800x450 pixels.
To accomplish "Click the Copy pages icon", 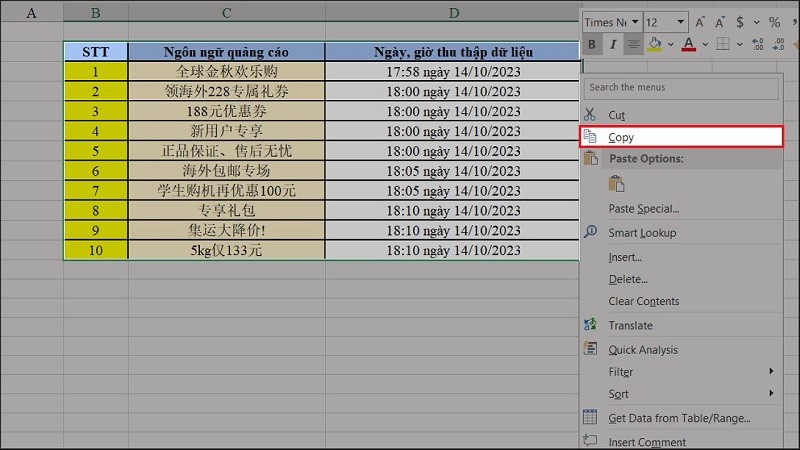I will (590, 136).
